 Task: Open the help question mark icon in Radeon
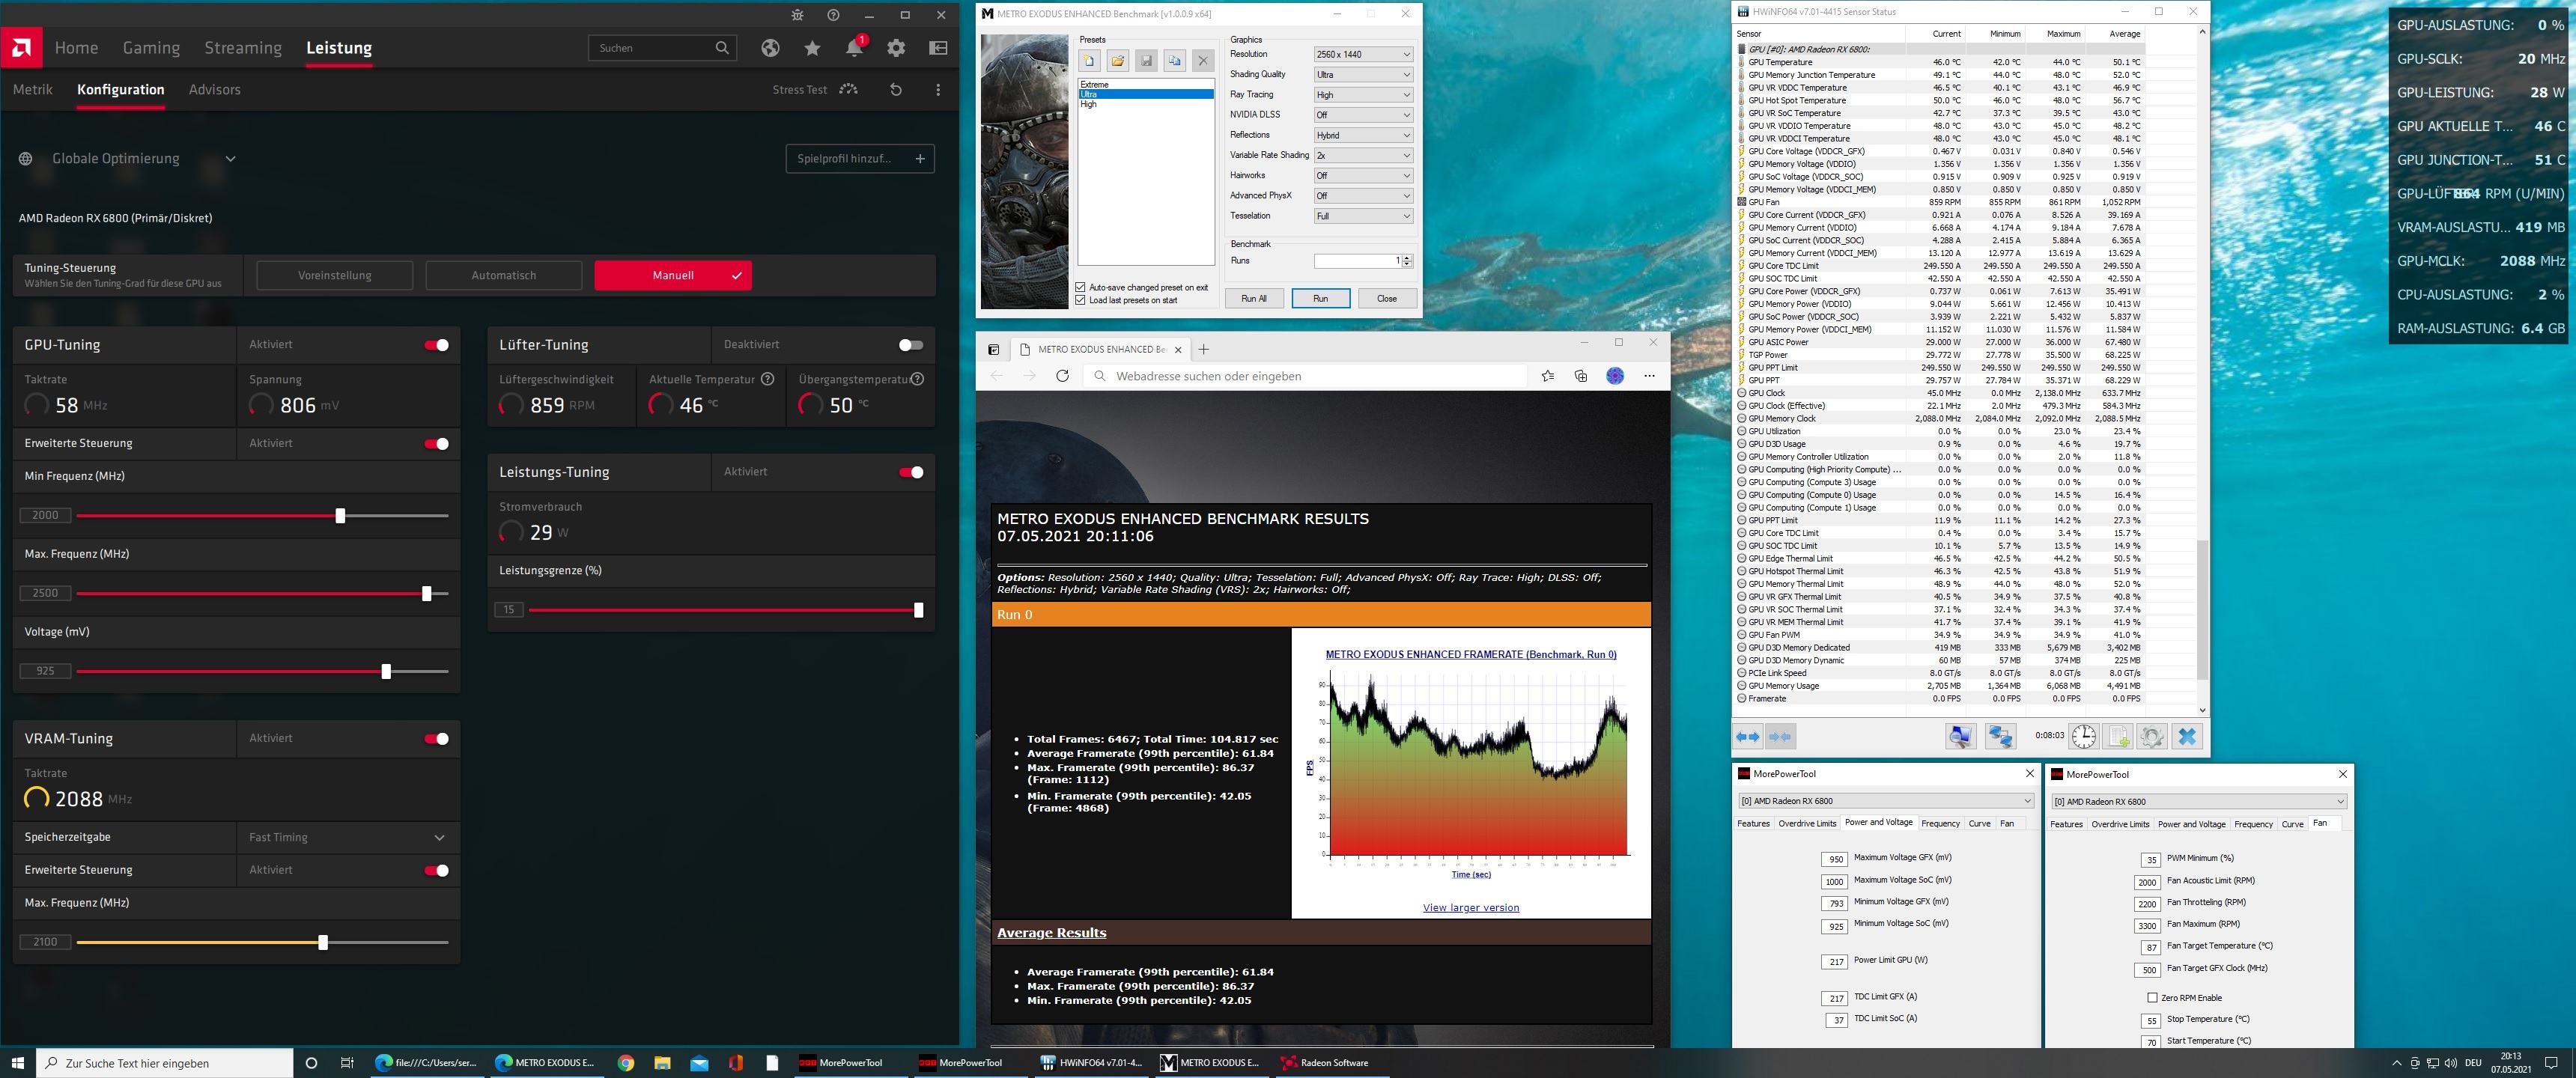tap(833, 15)
